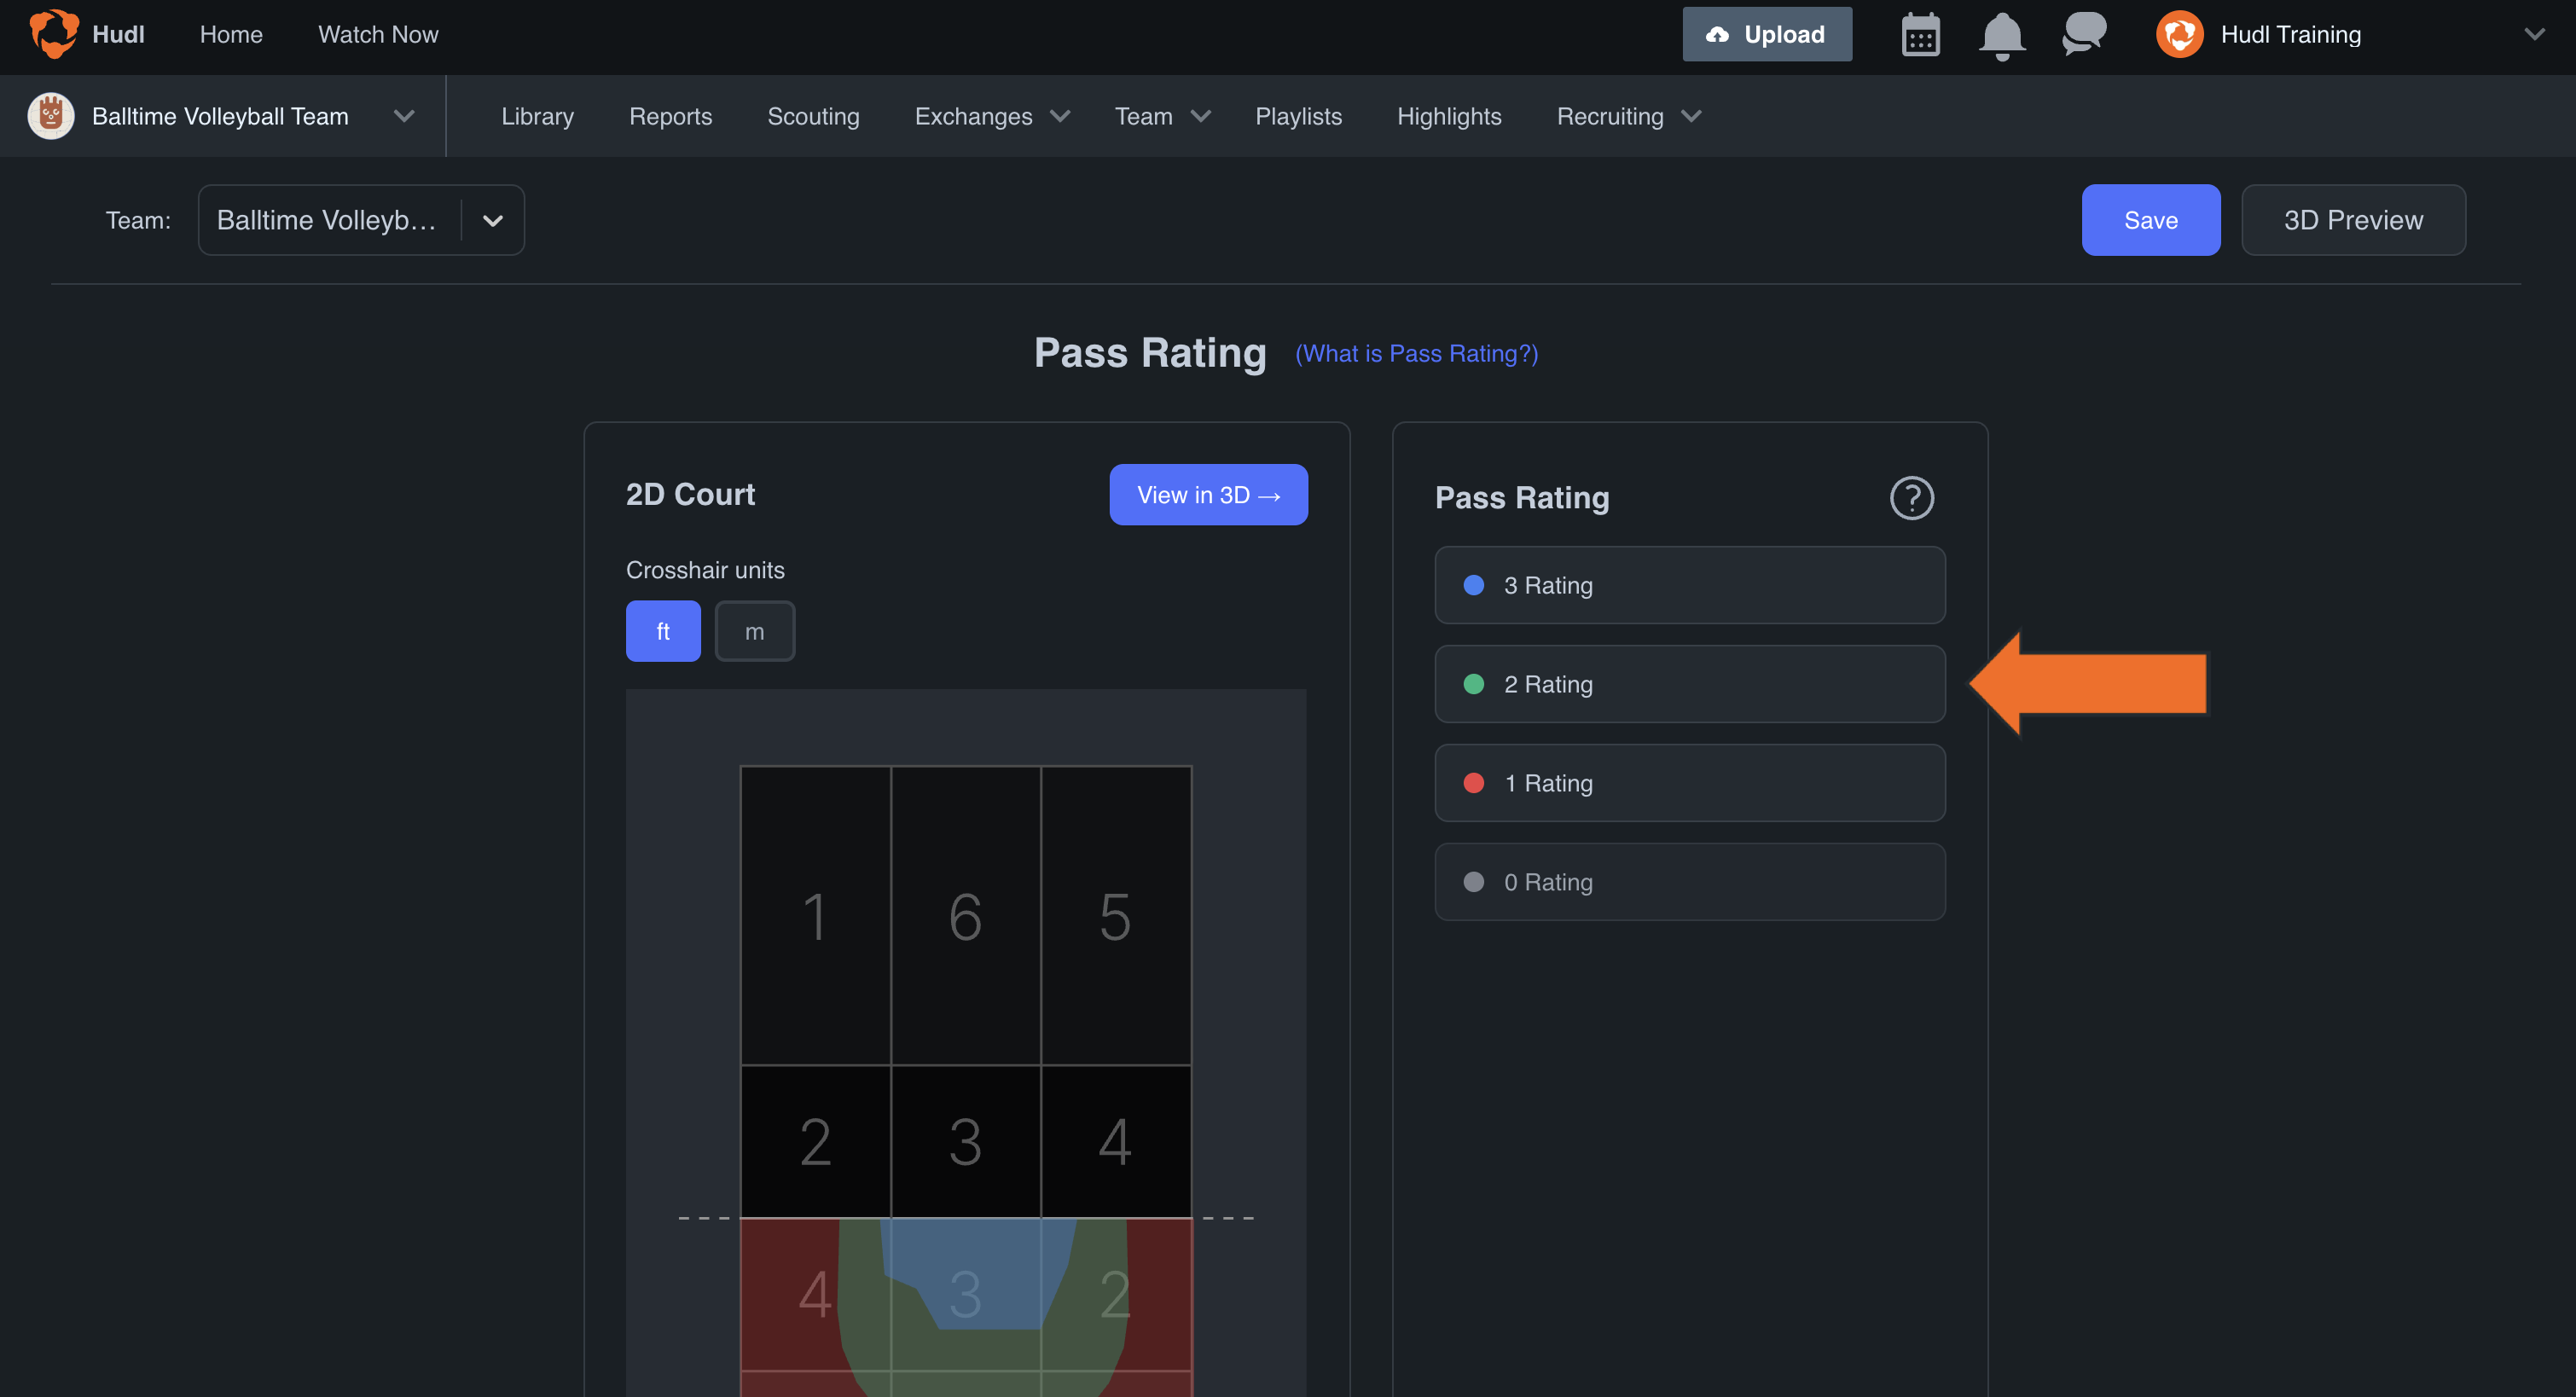Switch crosshair units to ft
The height and width of the screenshot is (1397, 2576).
[x=663, y=631]
